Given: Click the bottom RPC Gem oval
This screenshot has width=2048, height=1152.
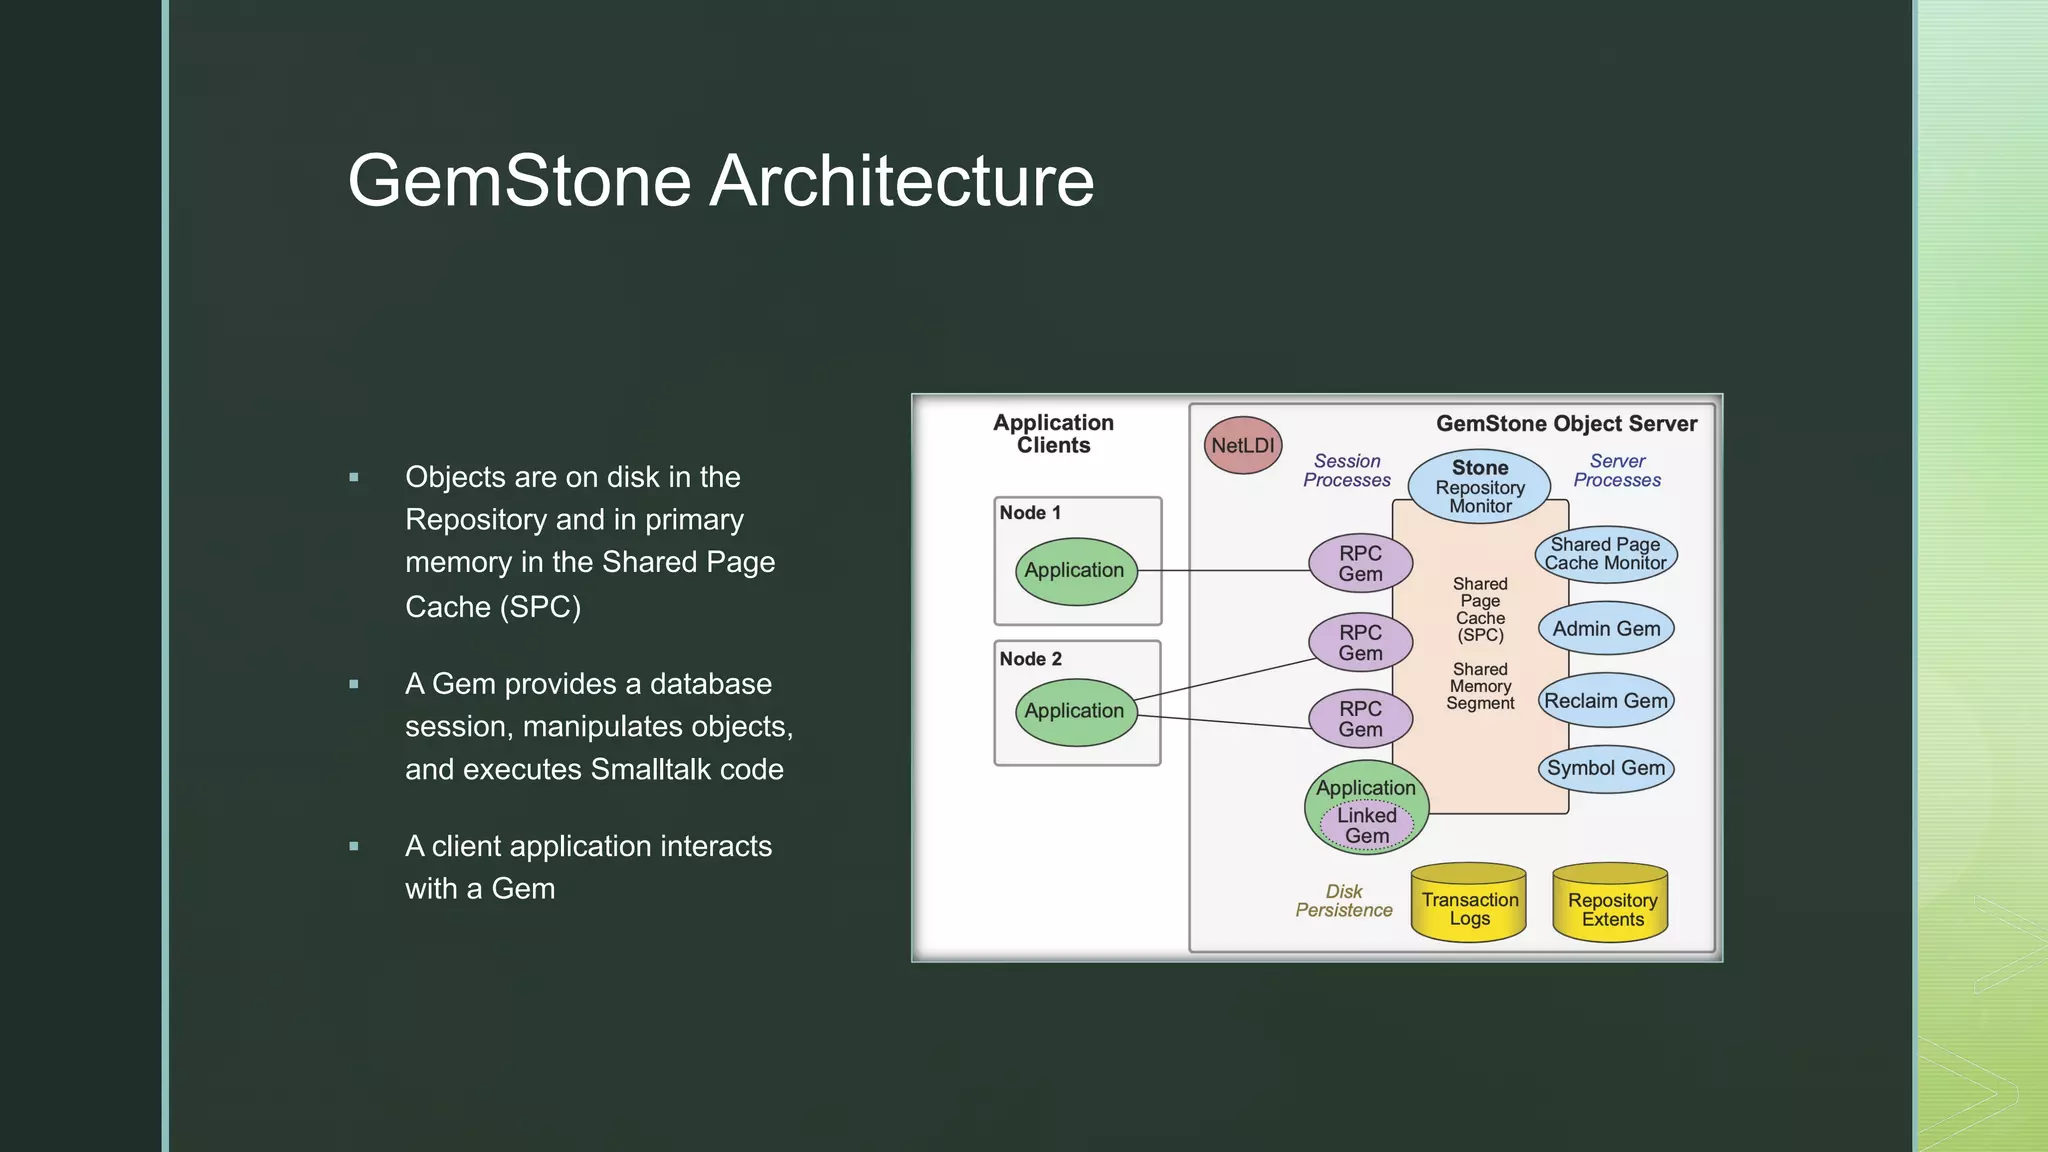Looking at the screenshot, I should 1360,719.
